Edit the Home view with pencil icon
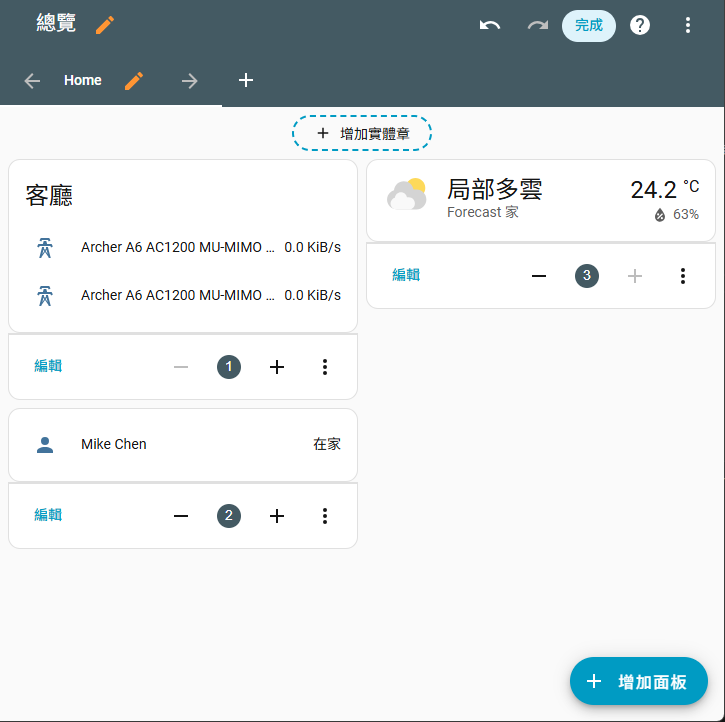The width and height of the screenshot is (725, 722). point(134,81)
